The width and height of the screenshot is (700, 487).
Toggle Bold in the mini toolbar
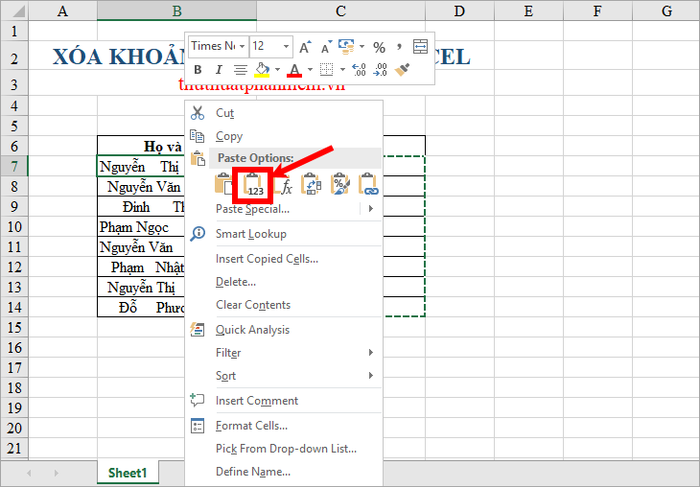(198, 70)
